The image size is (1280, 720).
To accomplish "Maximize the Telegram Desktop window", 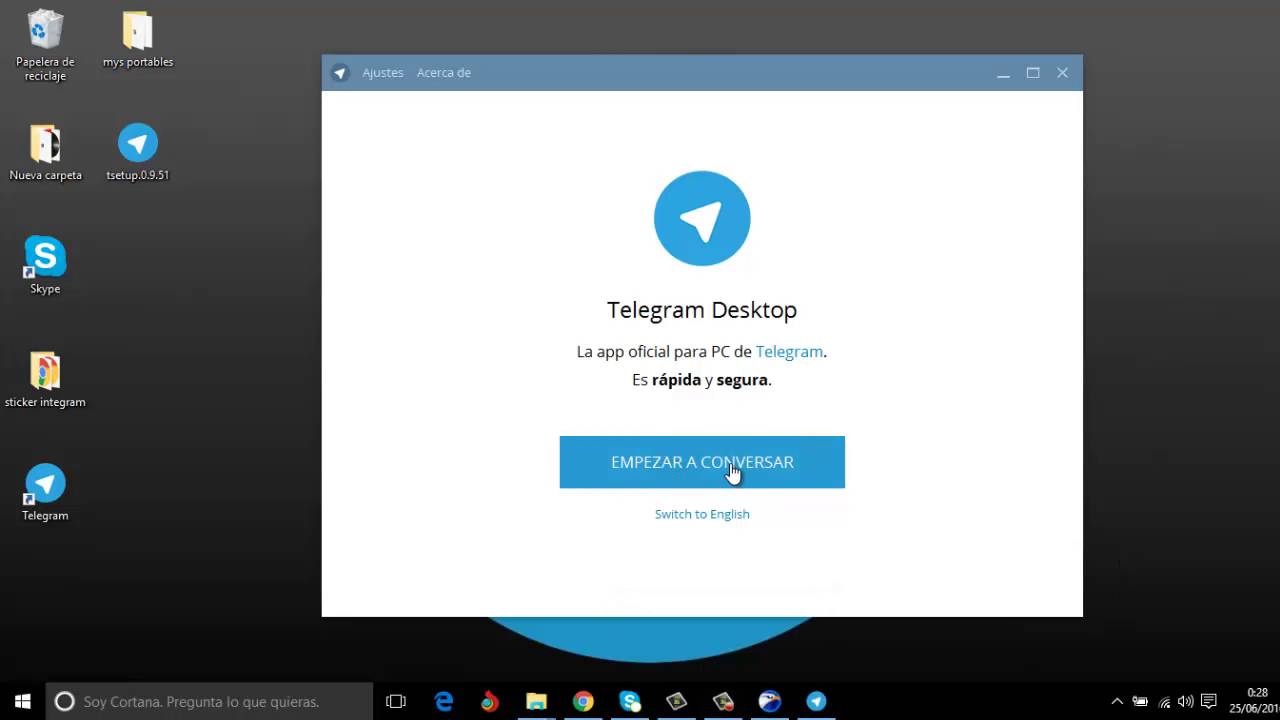I will pos(1033,73).
